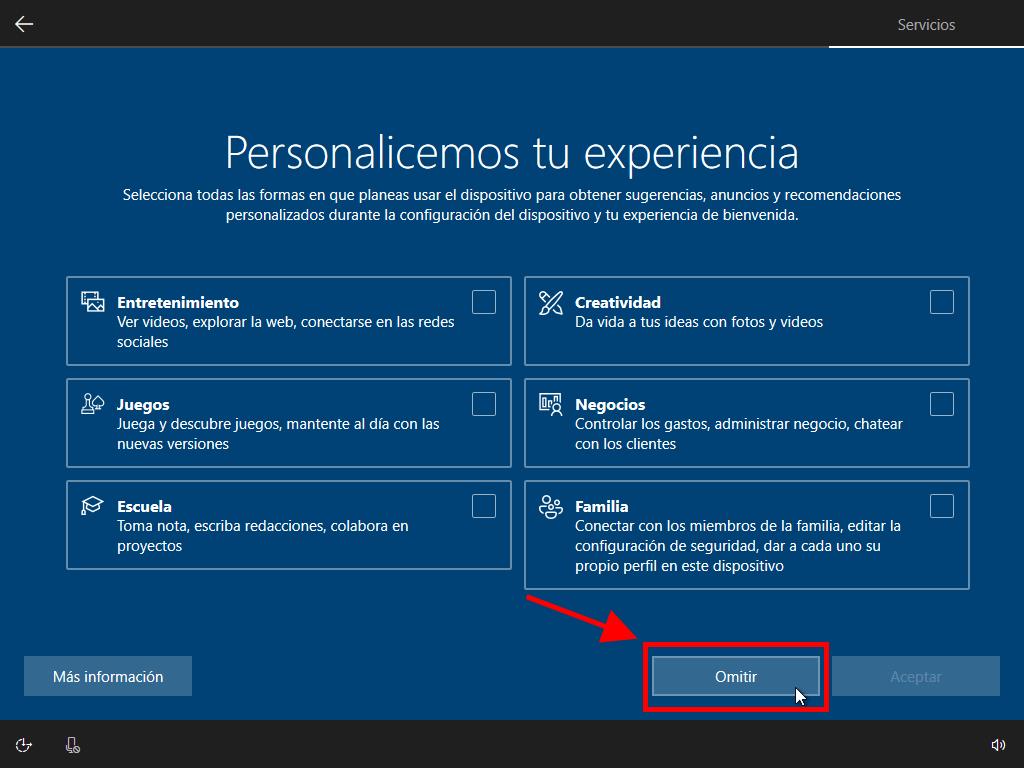The image size is (1024, 768).
Task: Enable the Creatividad checkbox
Action: point(942,302)
